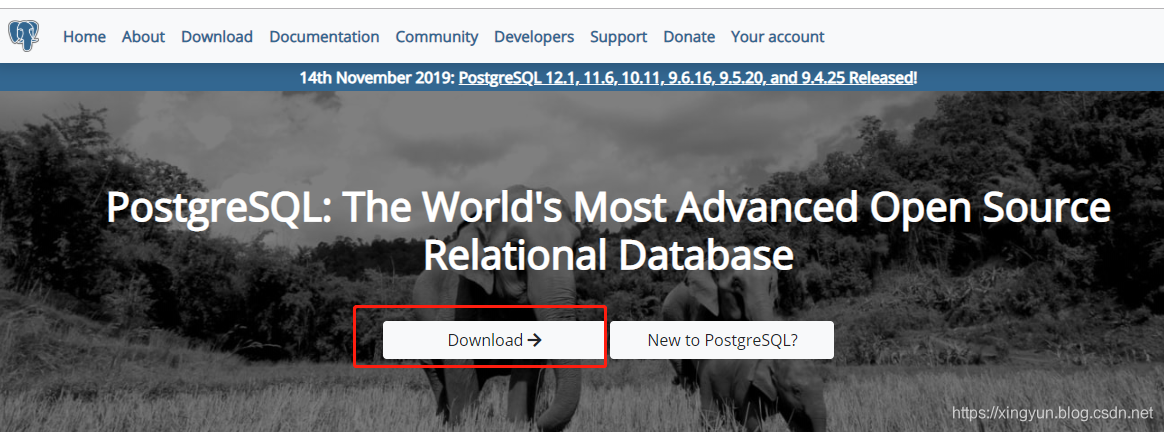The width and height of the screenshot is (1164, 432).
Task: Click the PostgreSQL elephant logo
Action: [23, 36]
